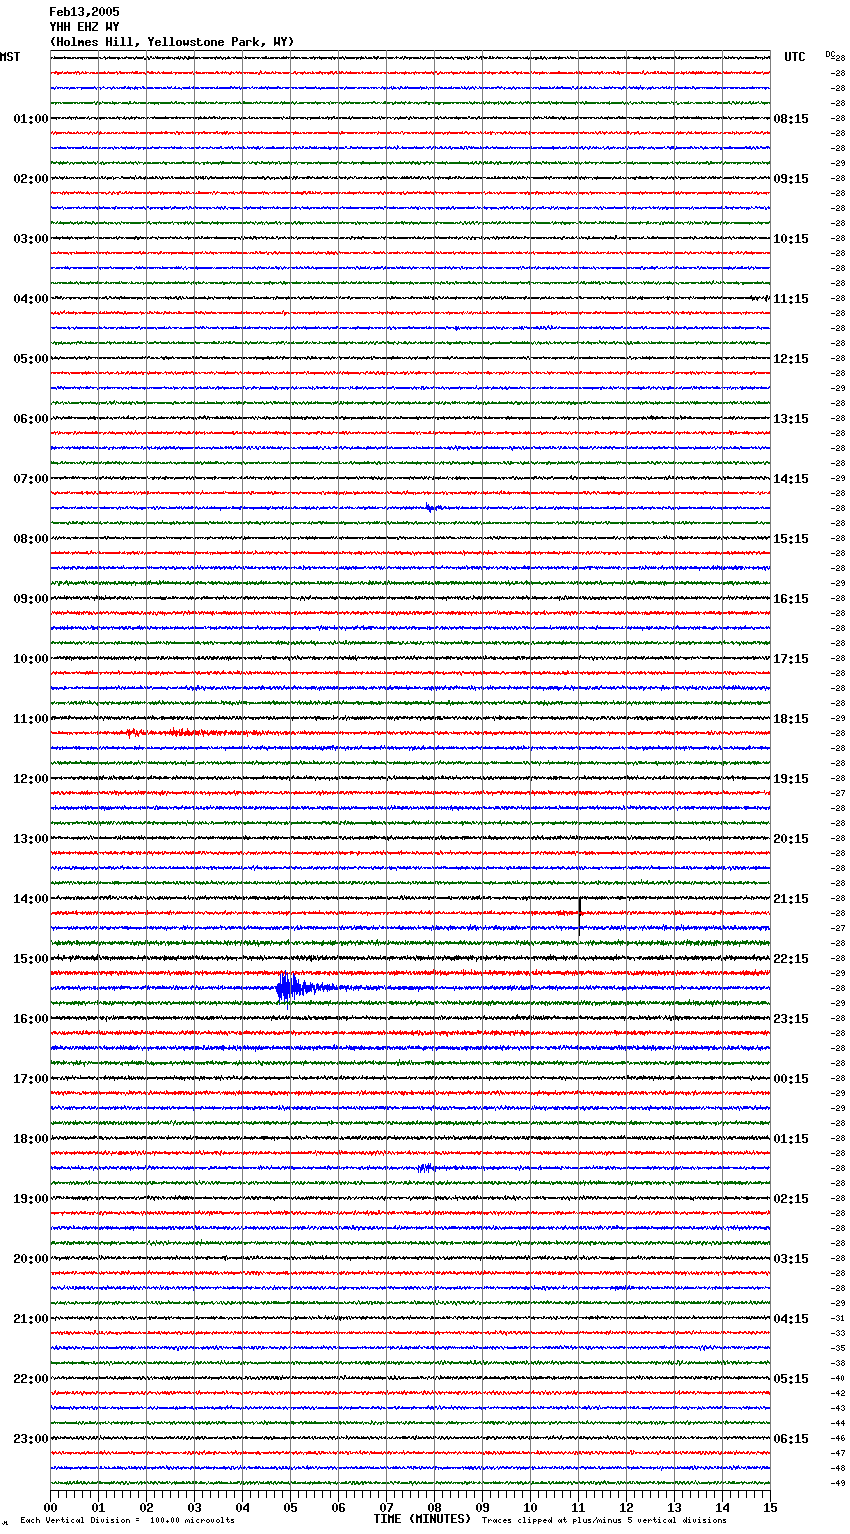Select the 04:00 MST time label
The height and width of the screenshot is (1534, 850).
(30, 299)
